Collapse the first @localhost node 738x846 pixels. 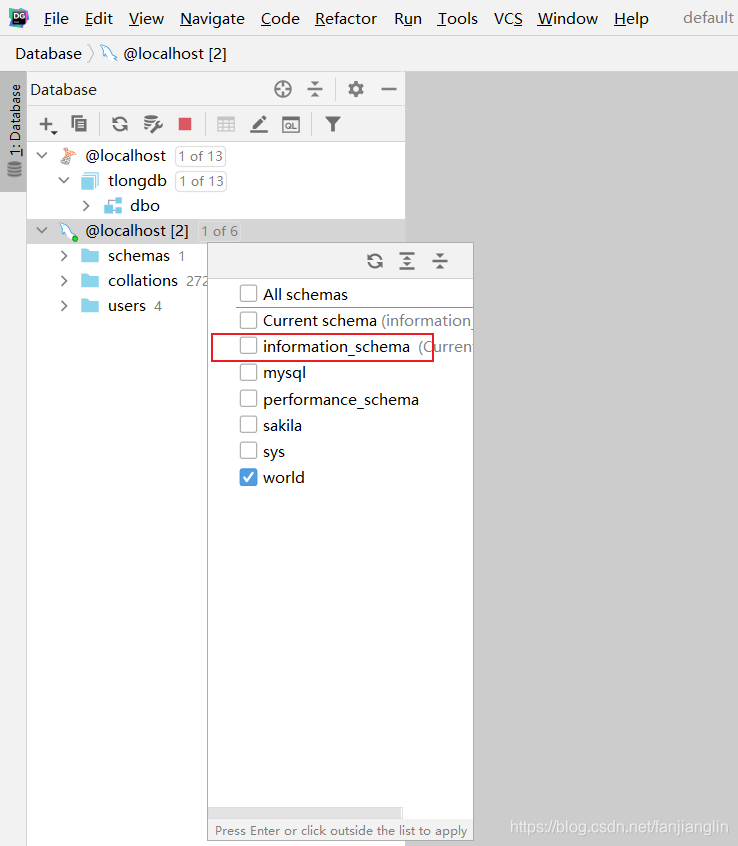(x=42, y=155)
